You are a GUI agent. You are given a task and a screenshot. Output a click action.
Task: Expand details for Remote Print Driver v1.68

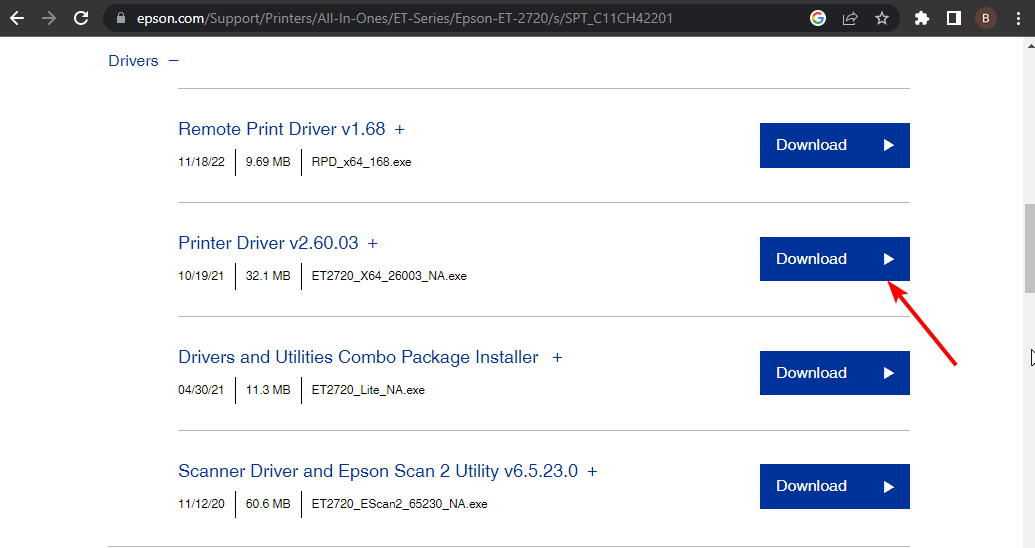click(399, 129)
